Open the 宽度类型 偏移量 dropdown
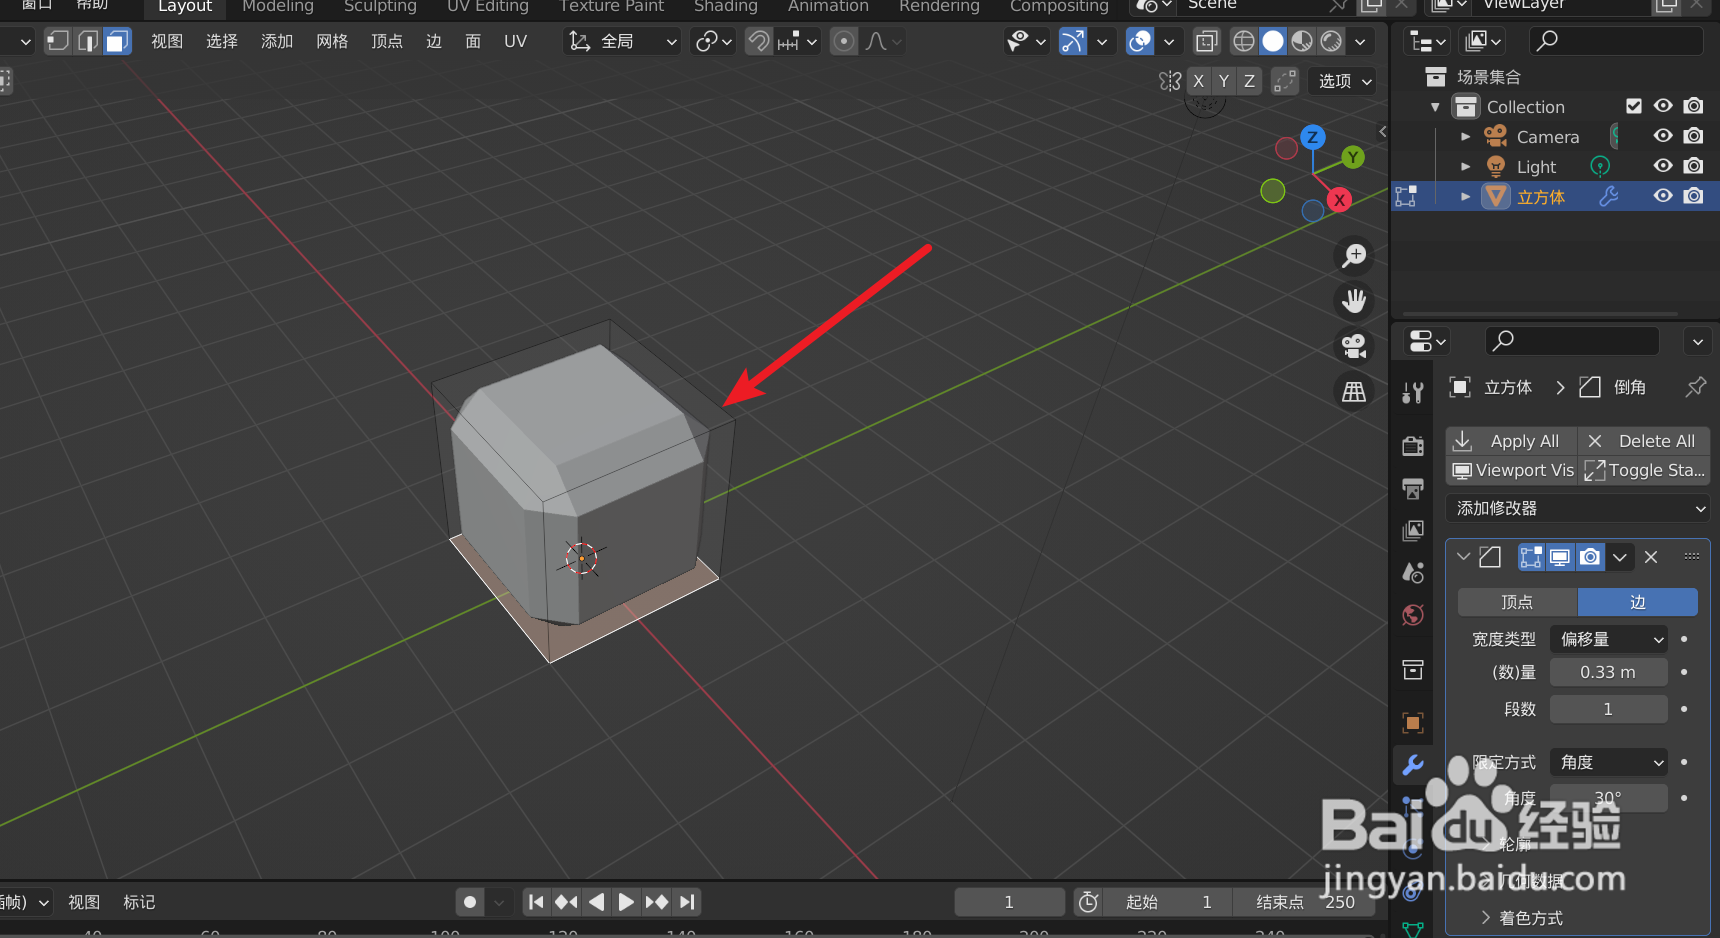 click(1609, 639)
